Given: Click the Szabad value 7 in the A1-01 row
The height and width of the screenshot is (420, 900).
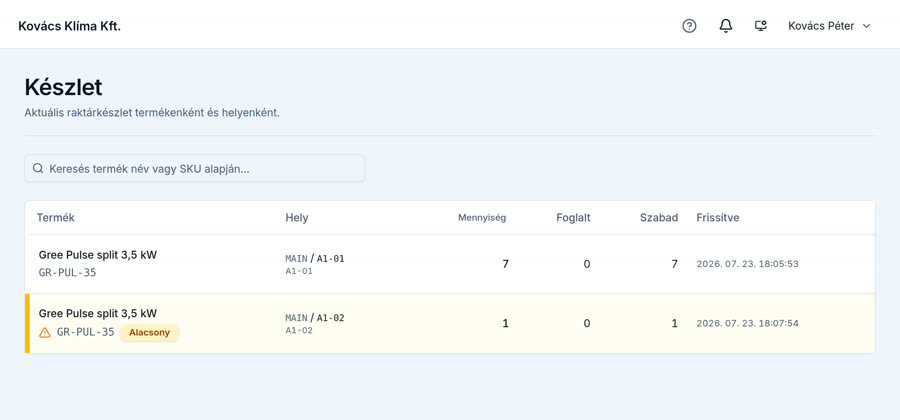Looking at the screenshot, I should coord(674,264).
